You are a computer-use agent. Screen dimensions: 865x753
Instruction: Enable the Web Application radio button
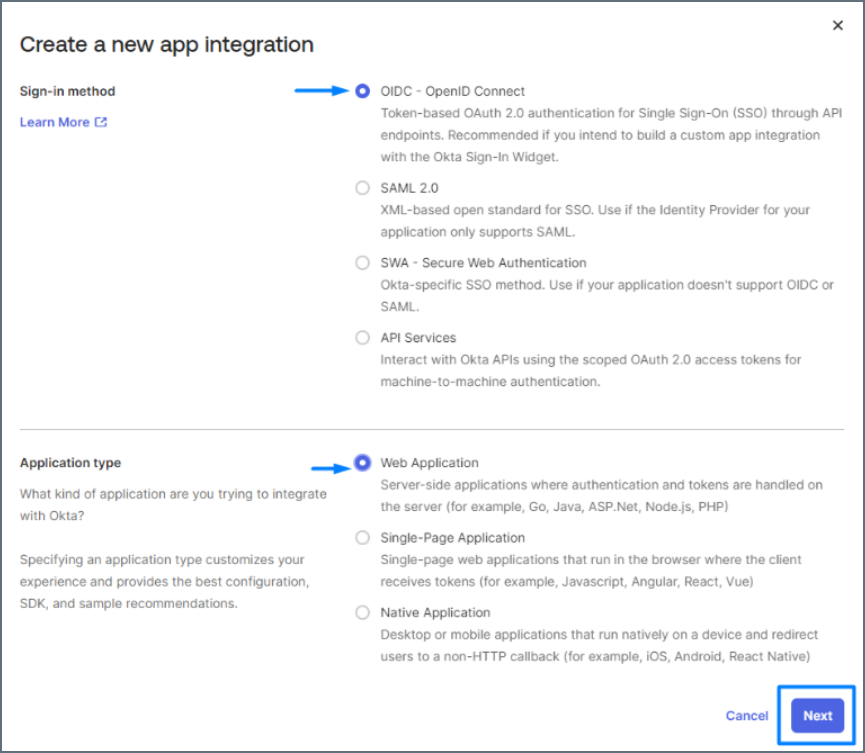point(362,463)
